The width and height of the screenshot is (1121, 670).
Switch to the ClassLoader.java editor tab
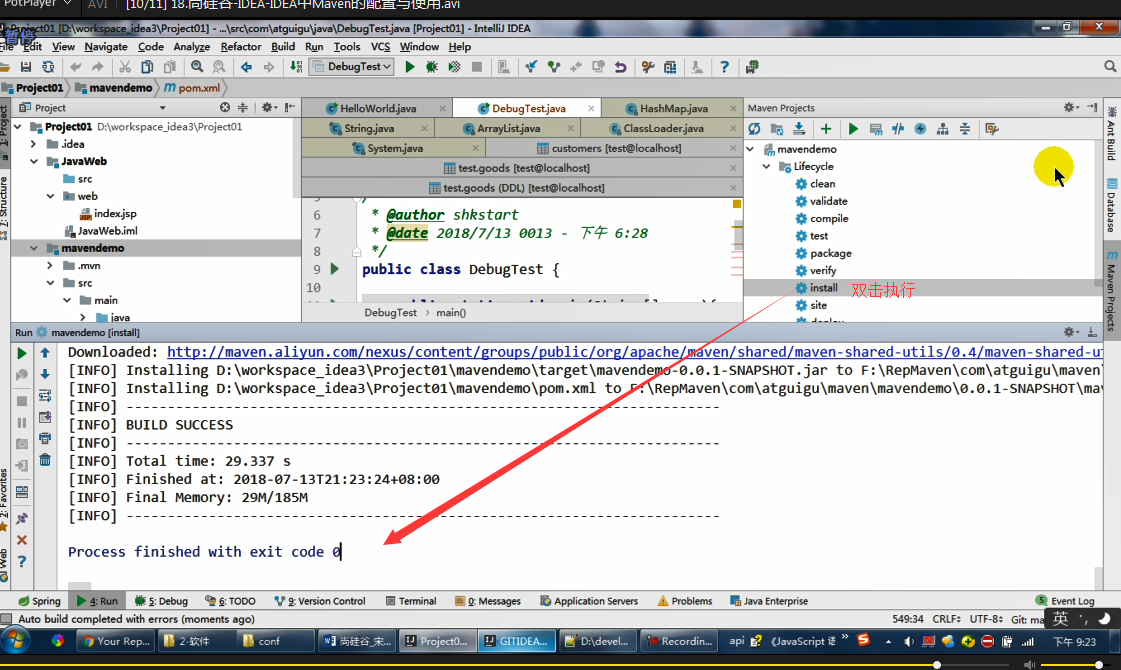pos(663,128)
